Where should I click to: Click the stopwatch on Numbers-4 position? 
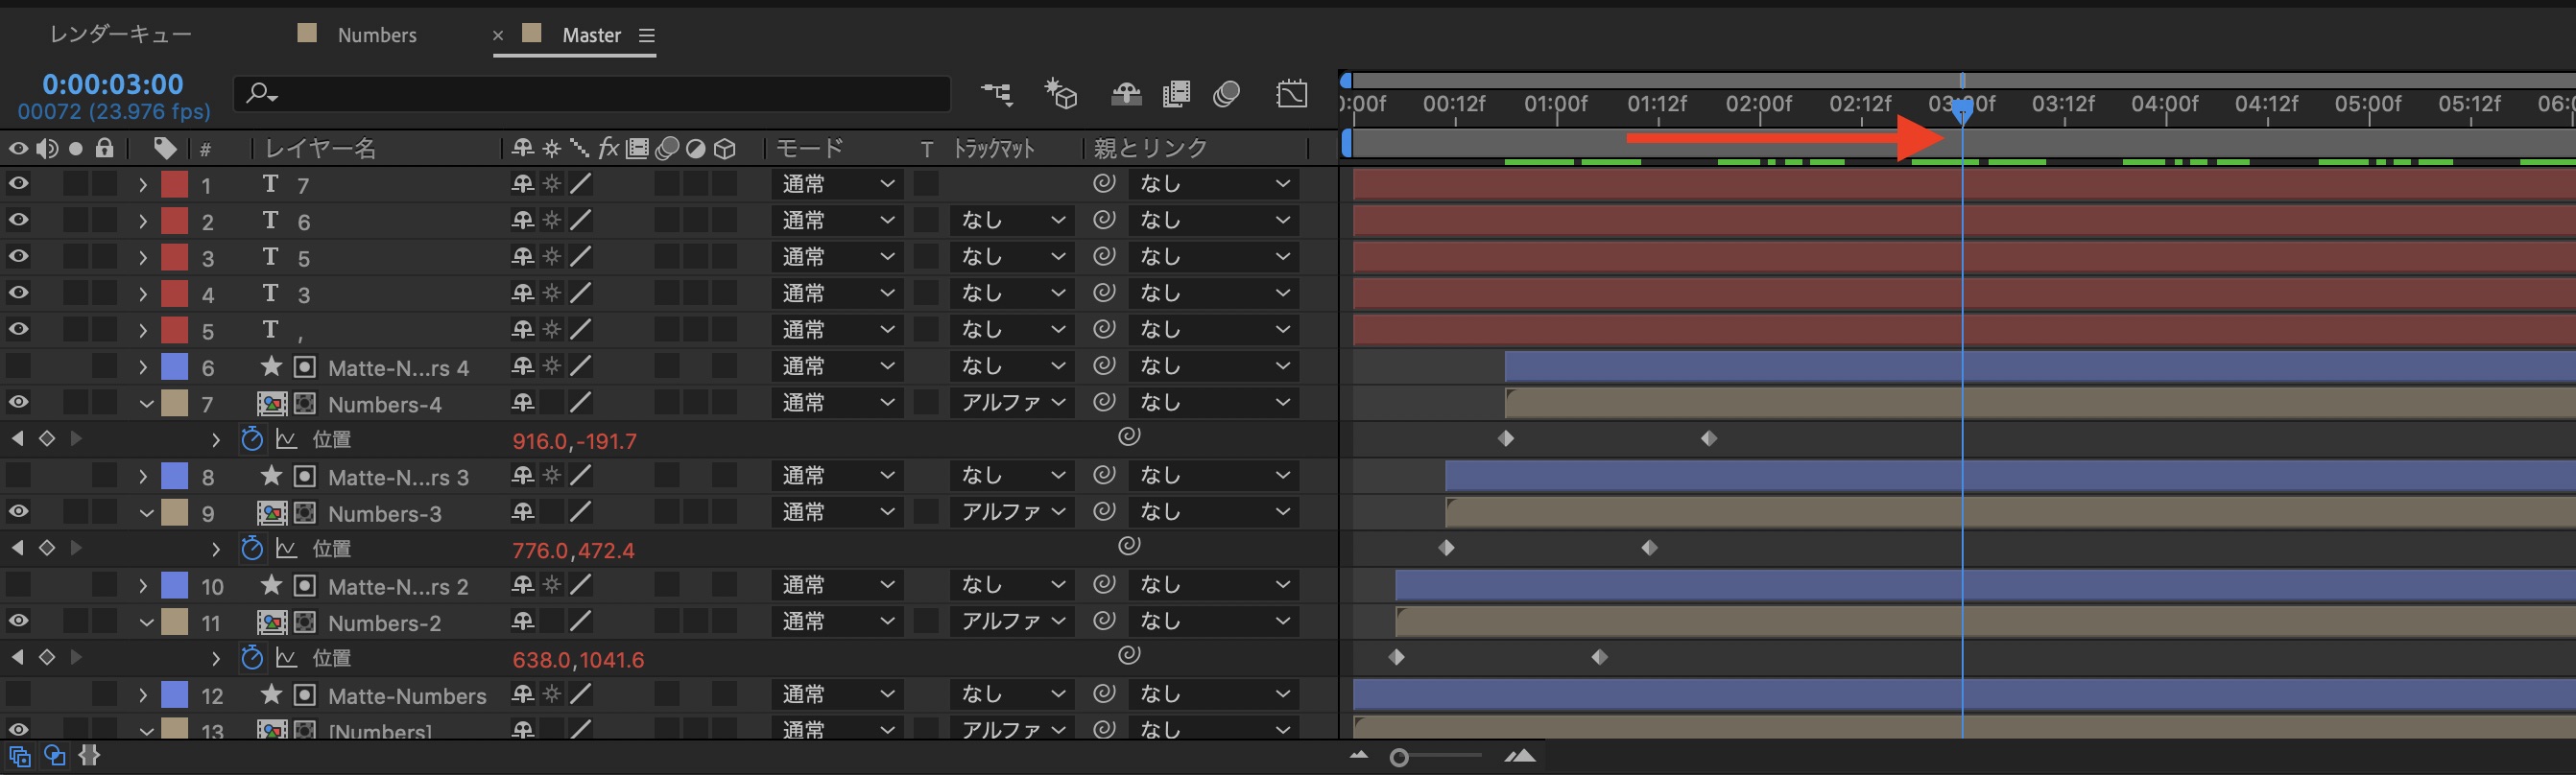(x=252, y=439)
